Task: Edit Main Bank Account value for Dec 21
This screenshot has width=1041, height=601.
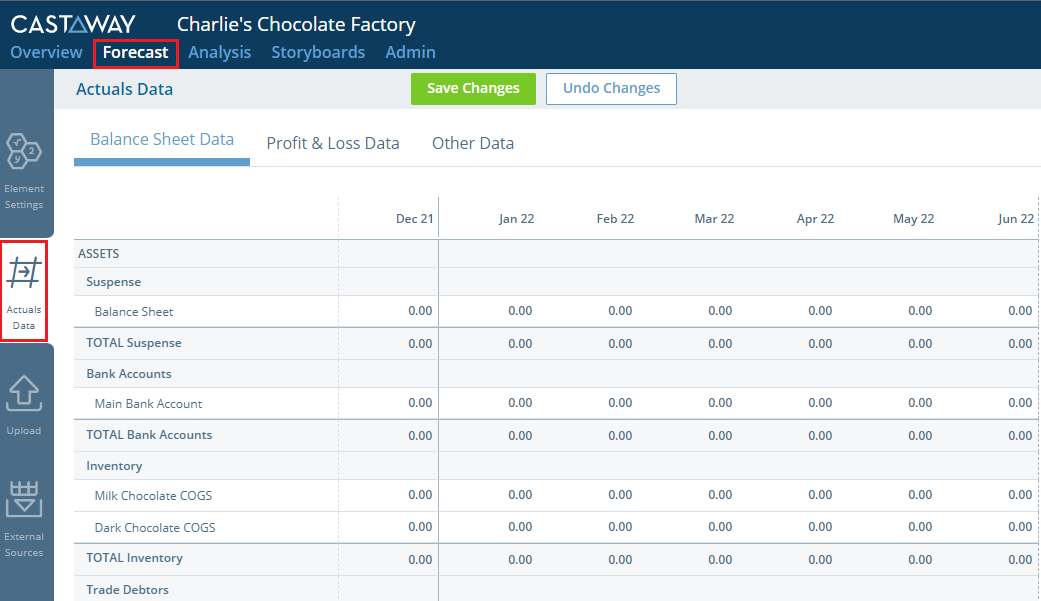Action: coord(420,403)
